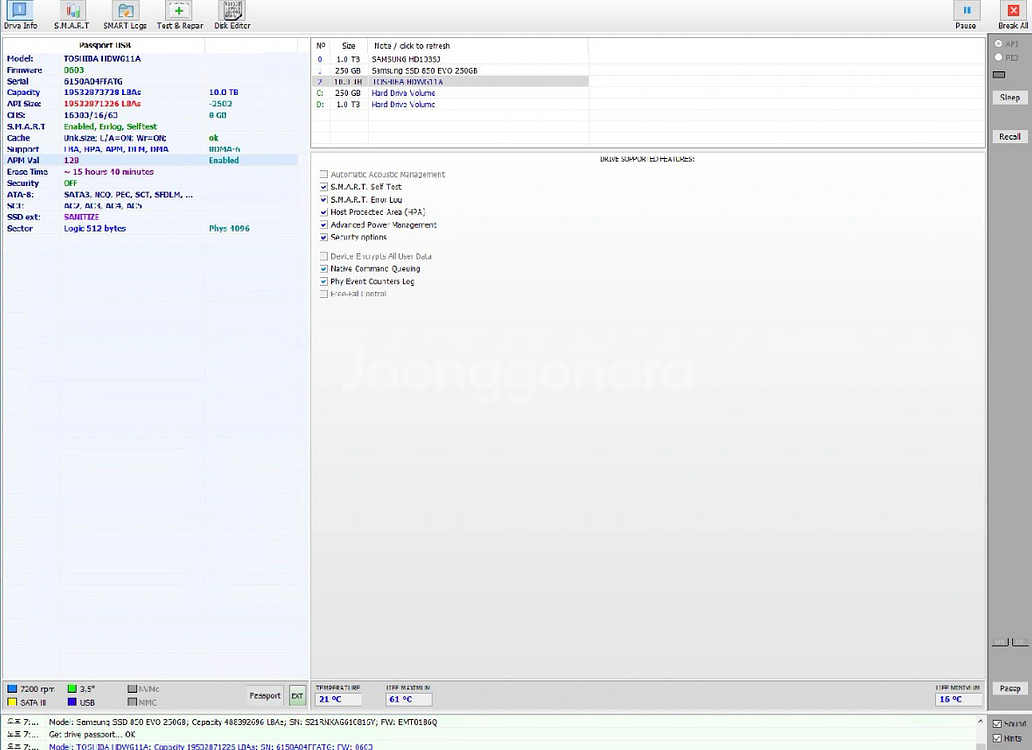
Task: Open the S.M.A.R.T toolbar icon
Action: pos(71,14)
